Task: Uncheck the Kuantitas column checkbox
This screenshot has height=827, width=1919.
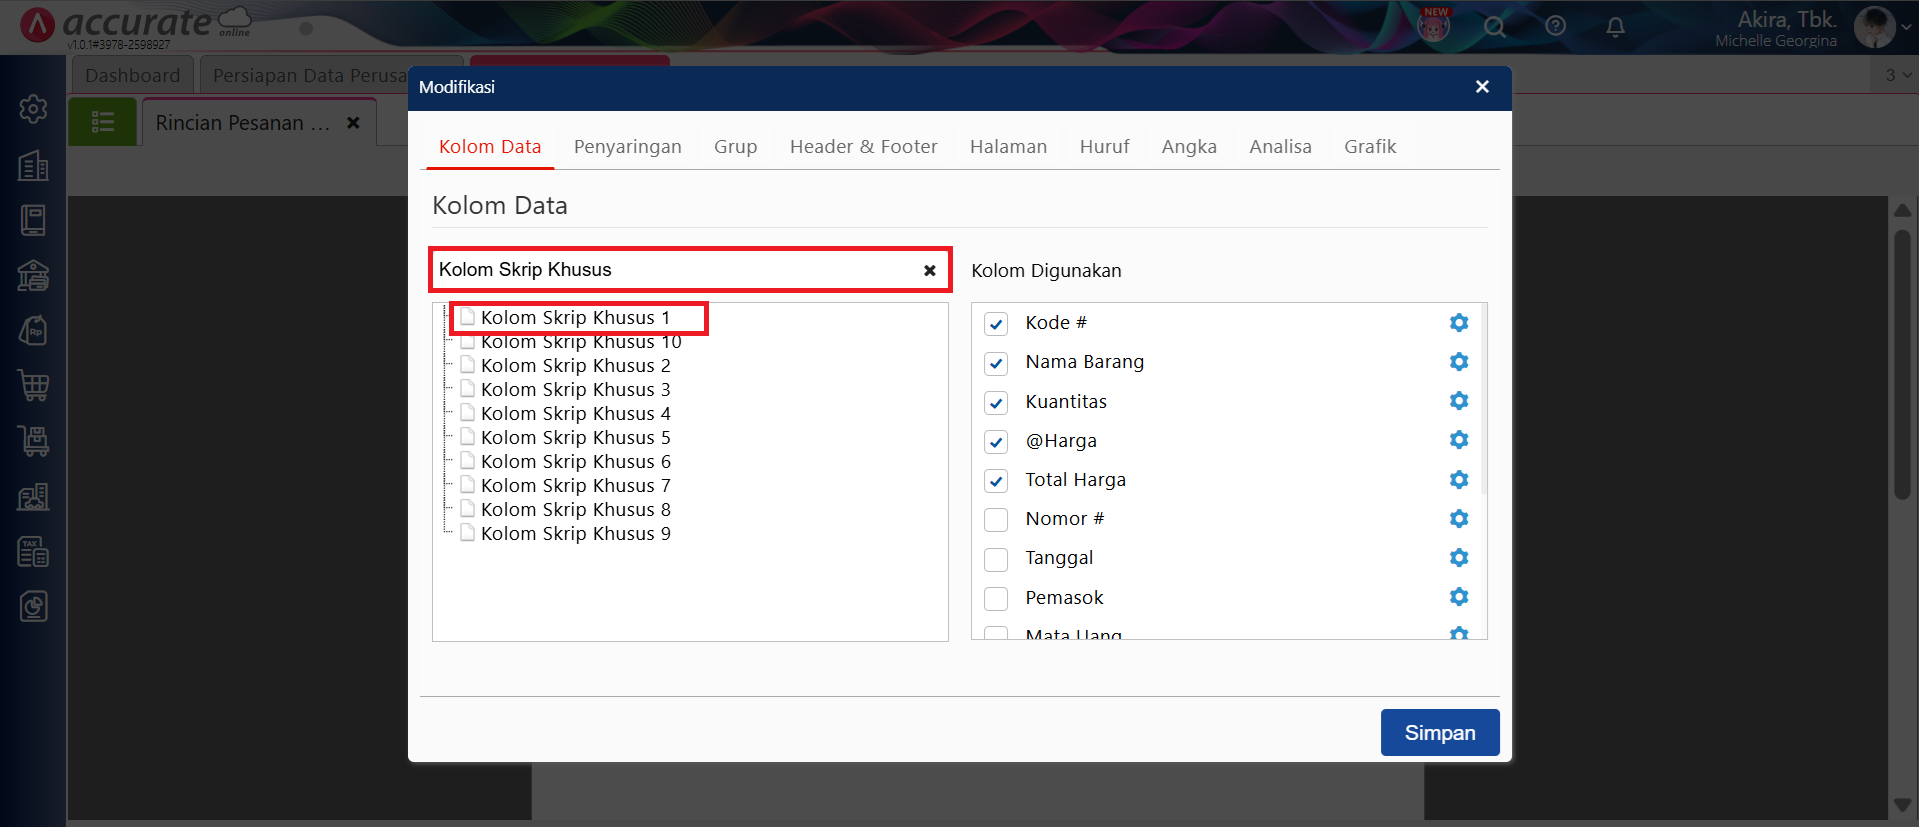Action: 996,403
